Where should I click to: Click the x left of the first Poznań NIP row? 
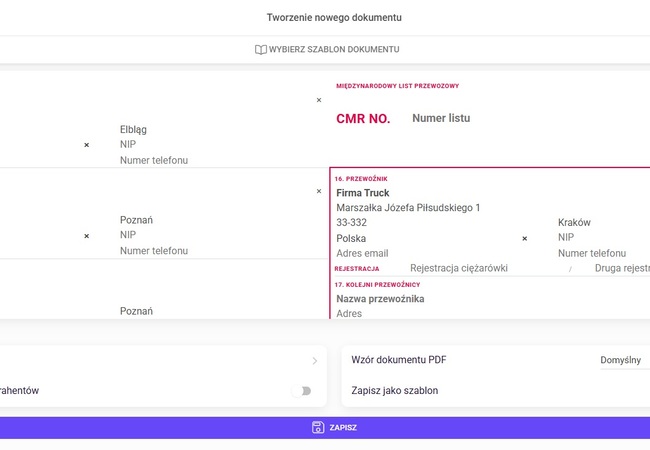[x=86, y=236]
